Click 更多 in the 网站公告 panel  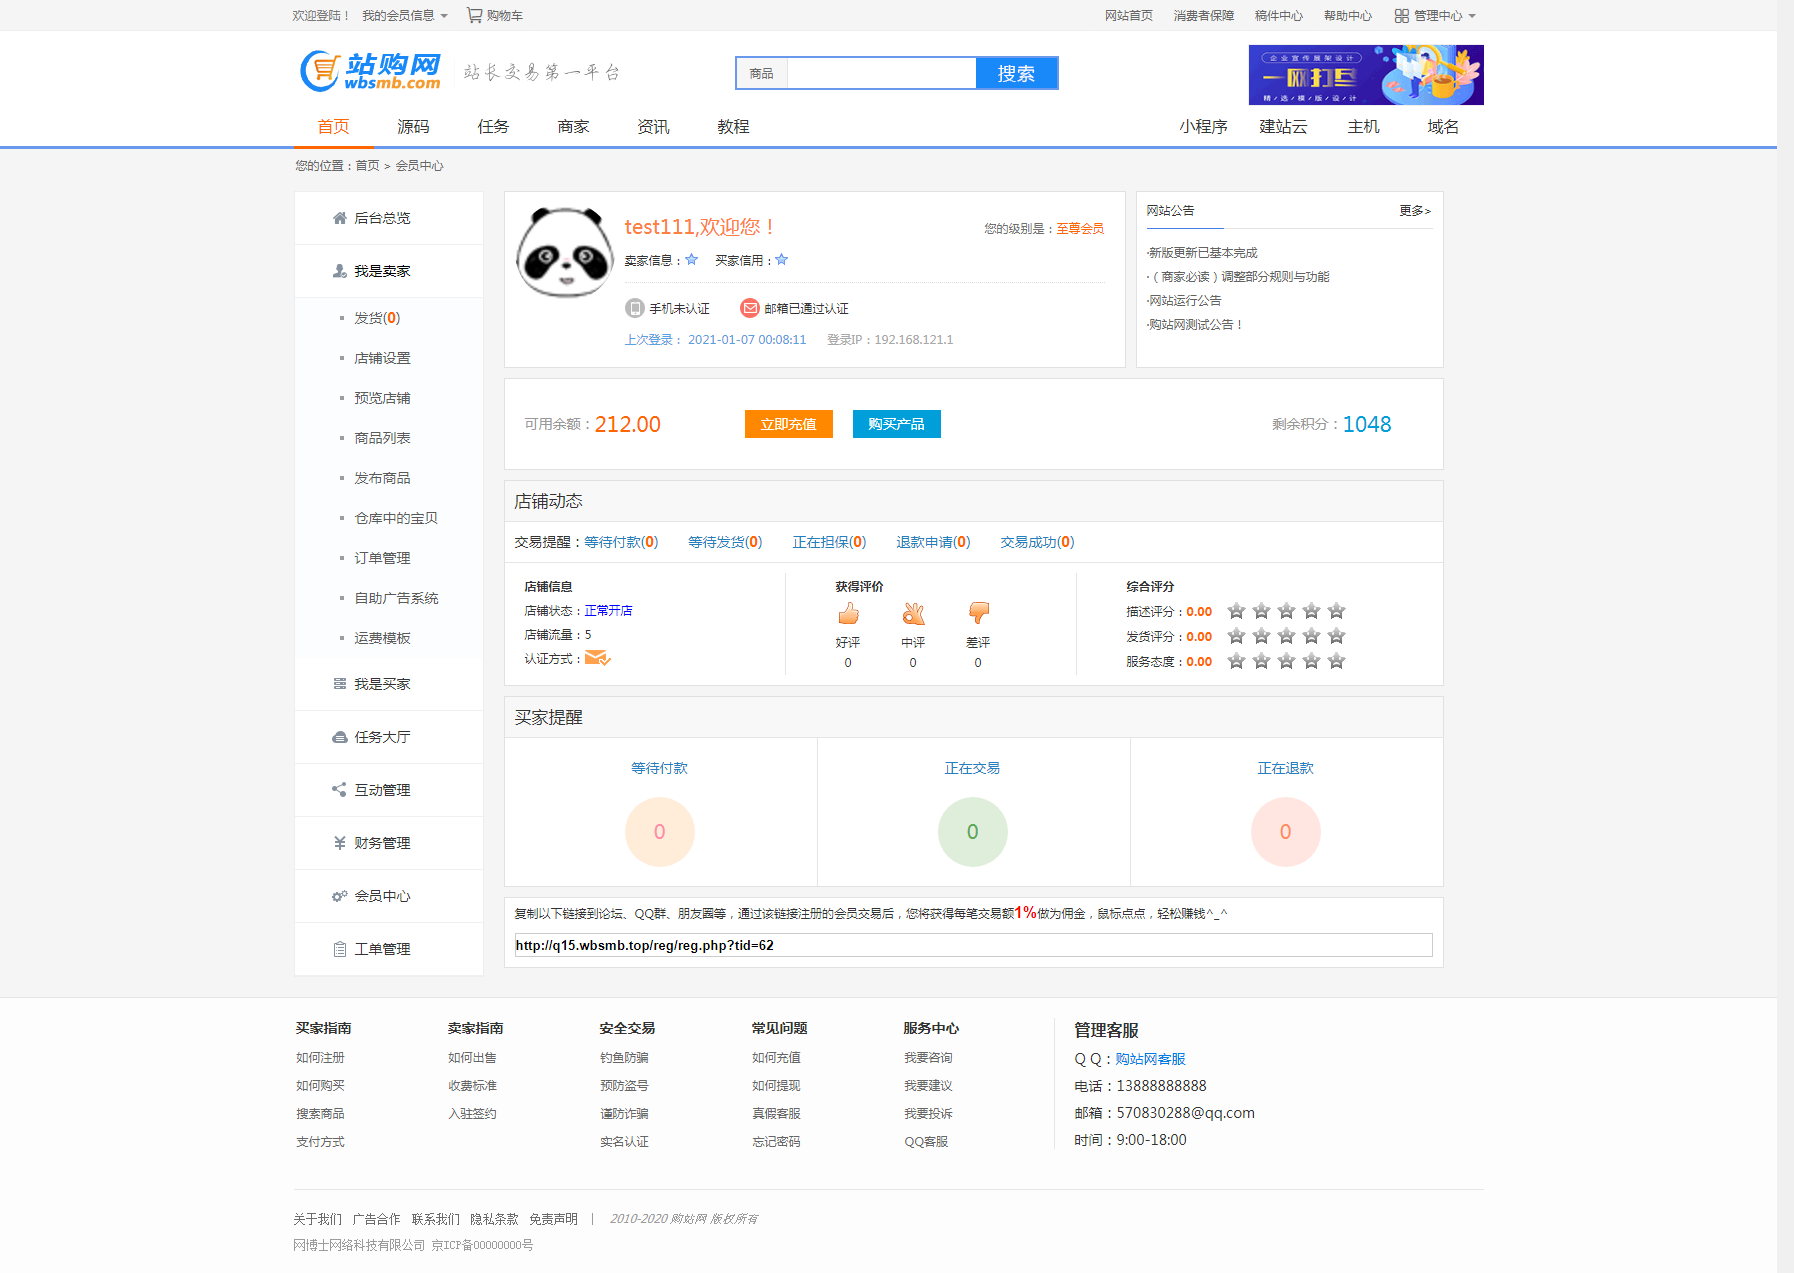(1415, 211)
